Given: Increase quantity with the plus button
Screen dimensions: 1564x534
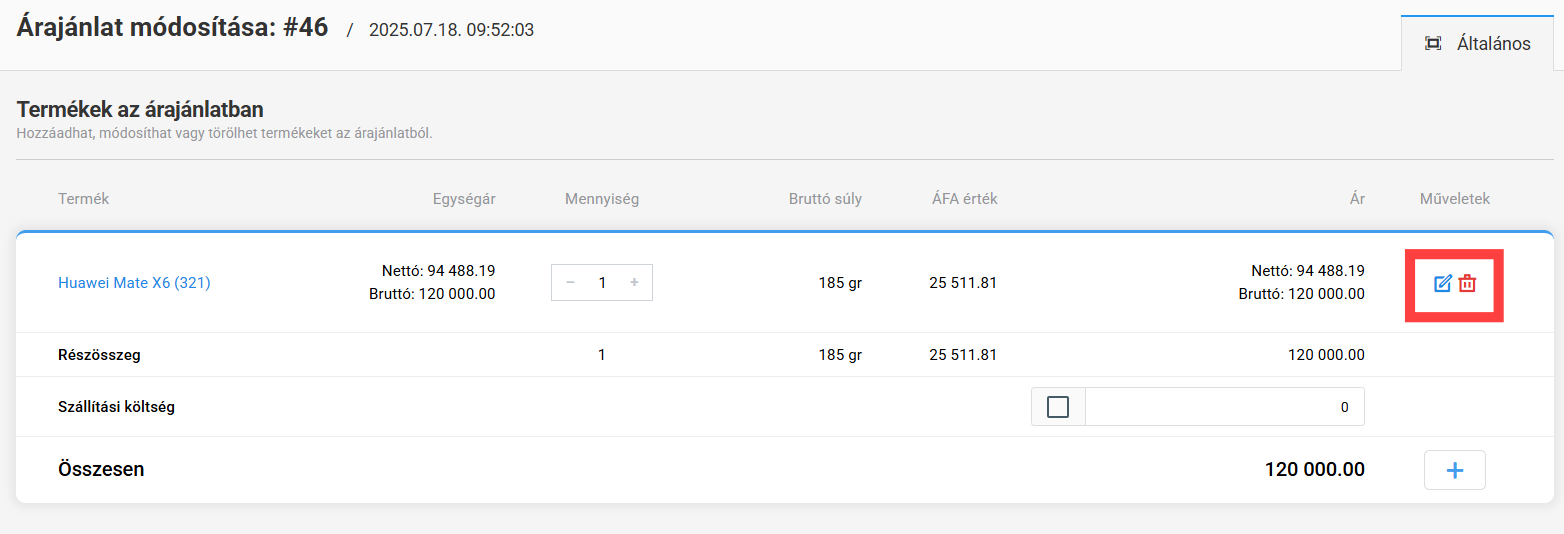Looking at the screenshot, I should tap(634, 283).
